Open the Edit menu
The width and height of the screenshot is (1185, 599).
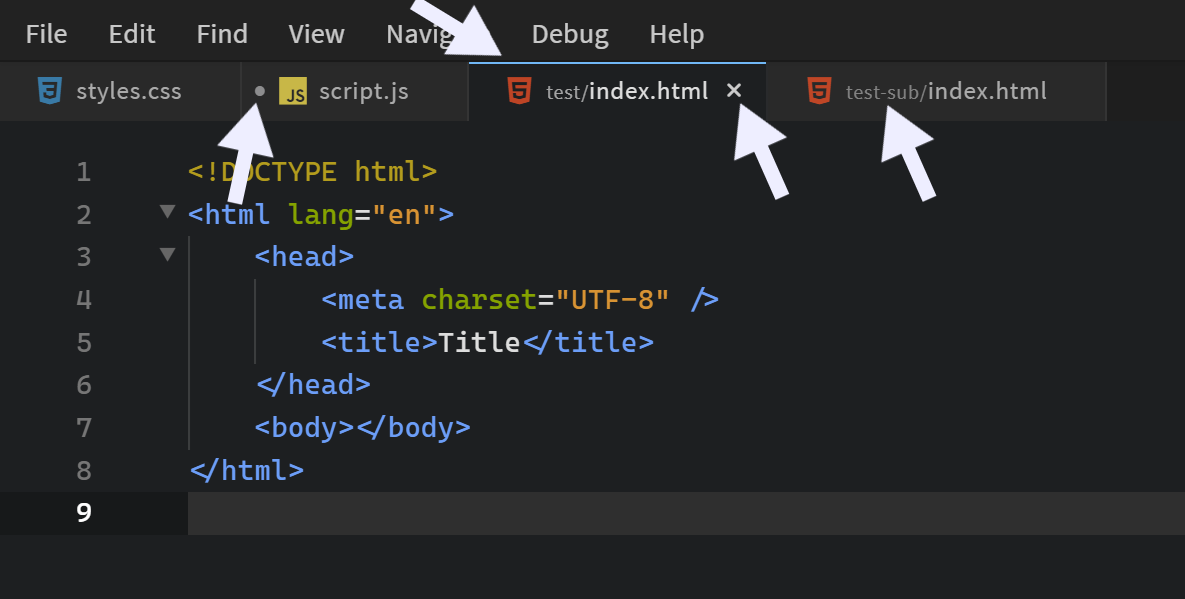pos(131,33)
